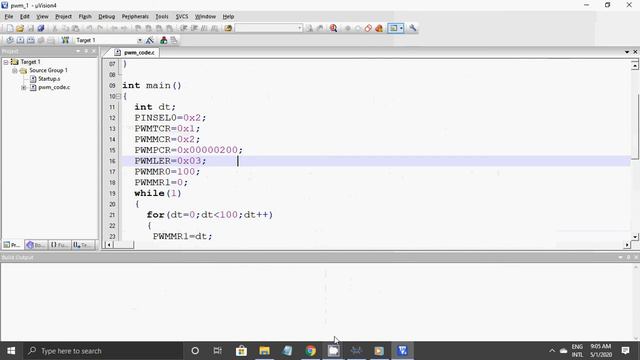The image size is (640, 360).
Task: Click the Save All icon
Action: pos(41,28)
